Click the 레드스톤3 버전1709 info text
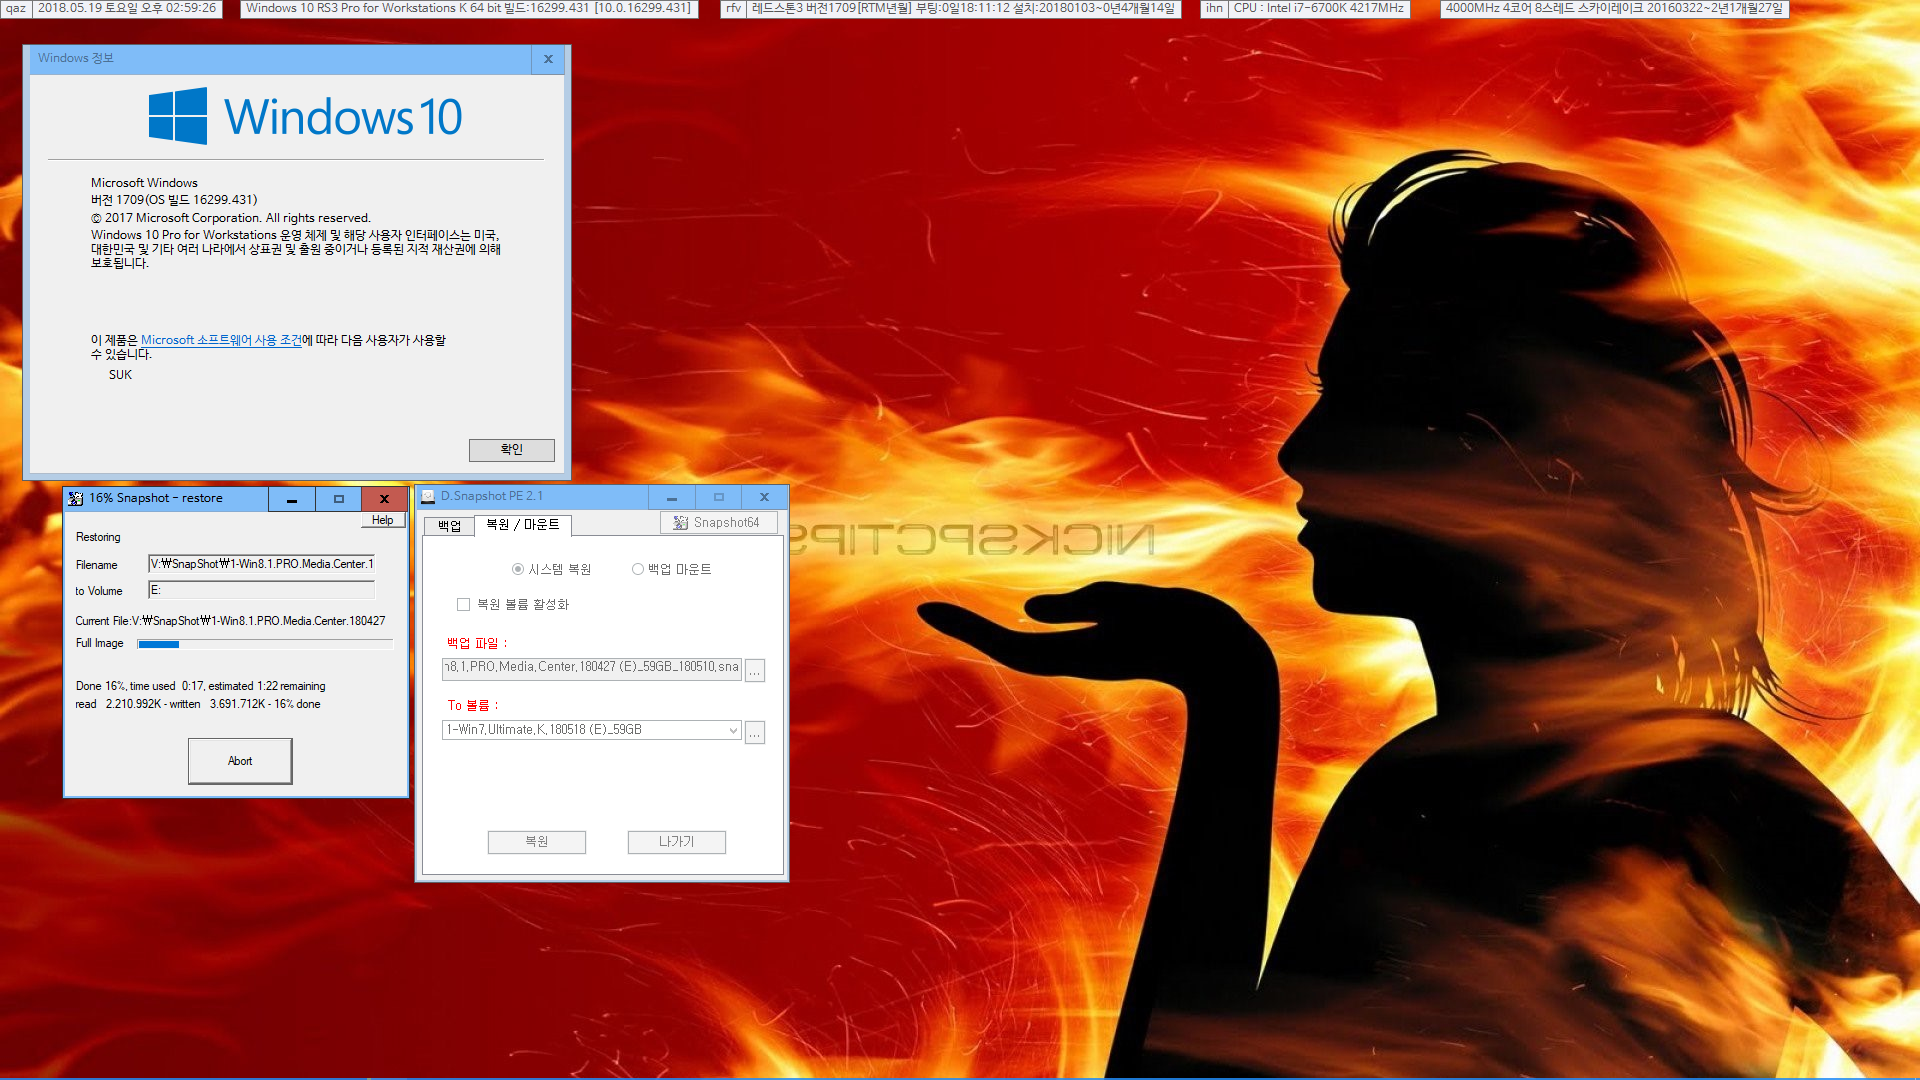Image resolution: width=1920 pixels, height=1080 pixels. coord(964,8)
